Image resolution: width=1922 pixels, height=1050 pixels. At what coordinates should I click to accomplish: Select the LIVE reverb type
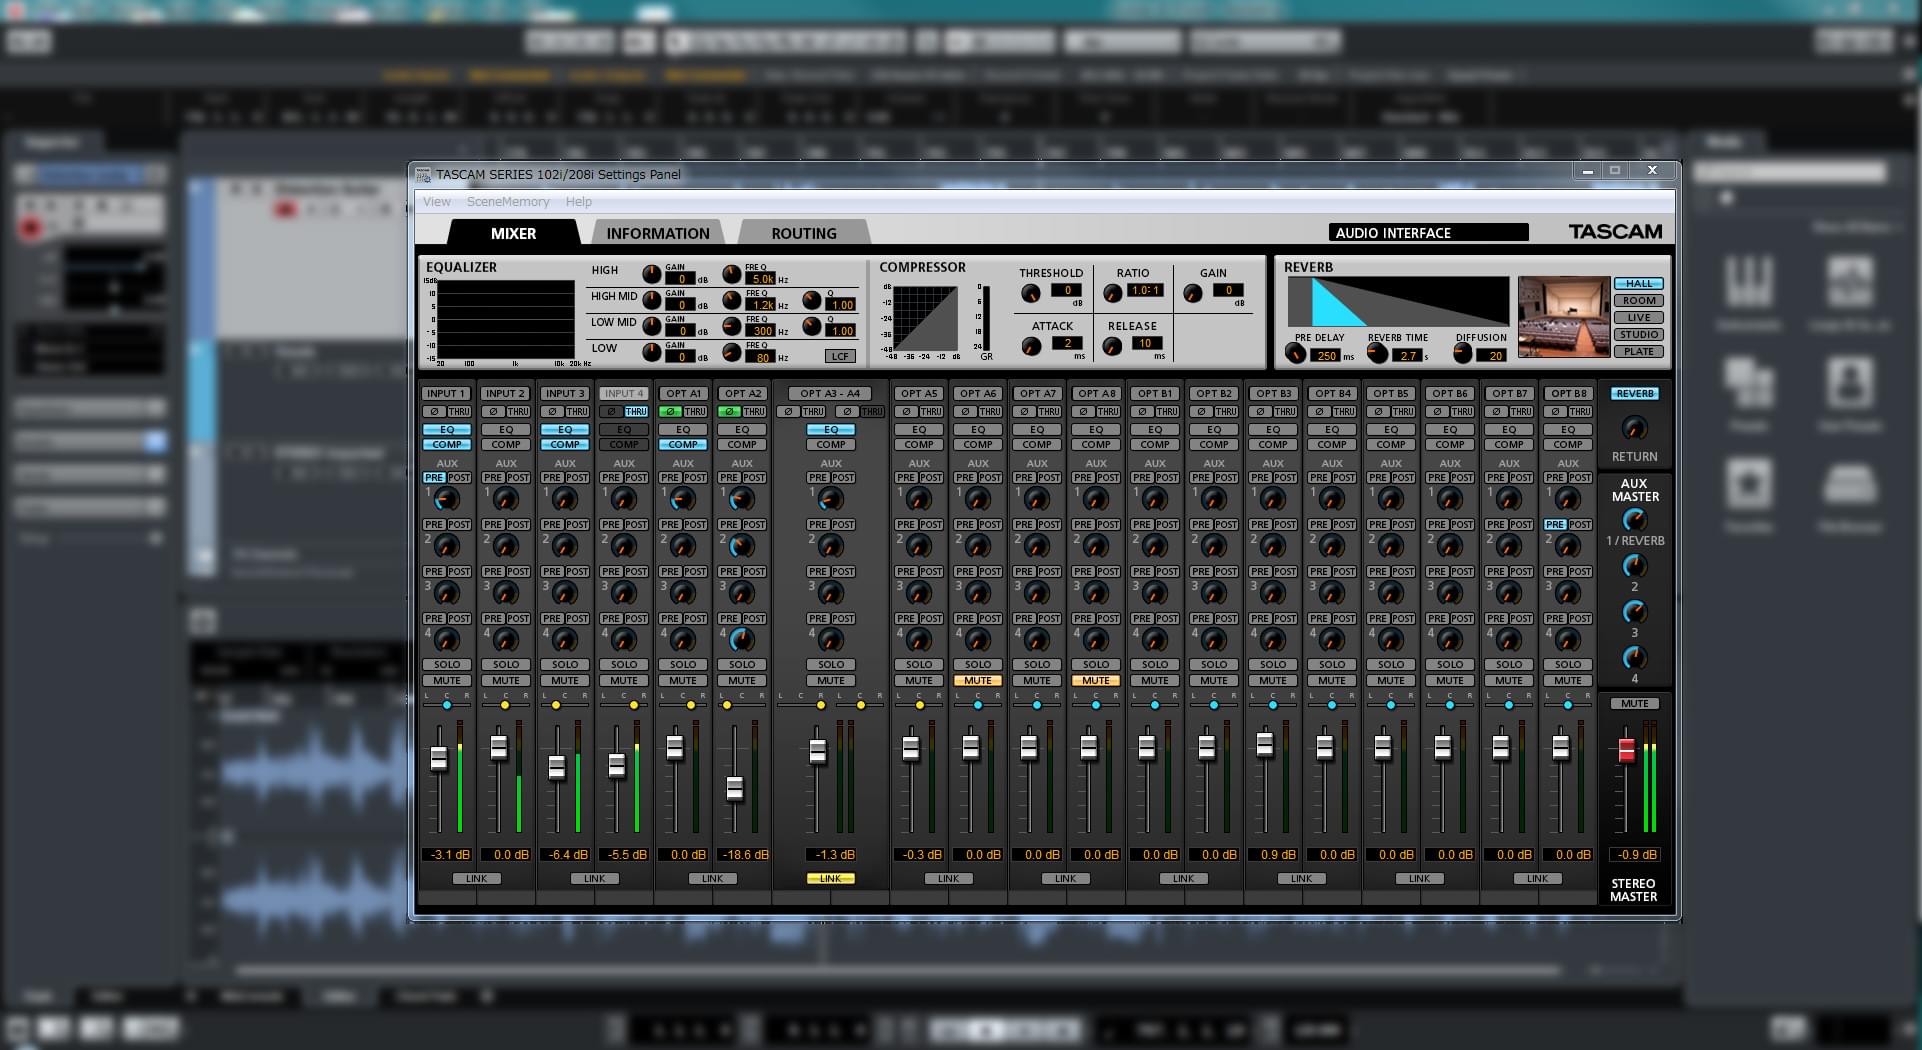(x=1639, y=317)
